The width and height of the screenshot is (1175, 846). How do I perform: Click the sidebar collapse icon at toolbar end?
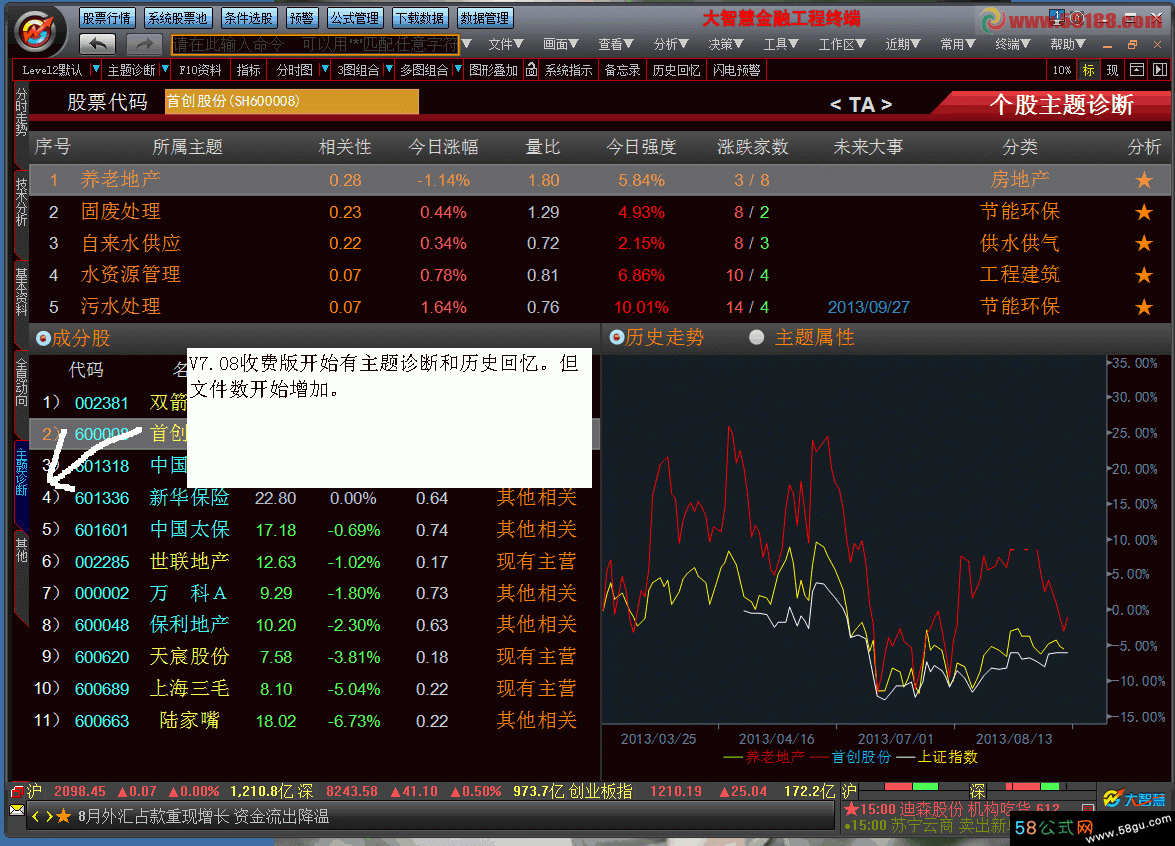(x=1159, y=70)
